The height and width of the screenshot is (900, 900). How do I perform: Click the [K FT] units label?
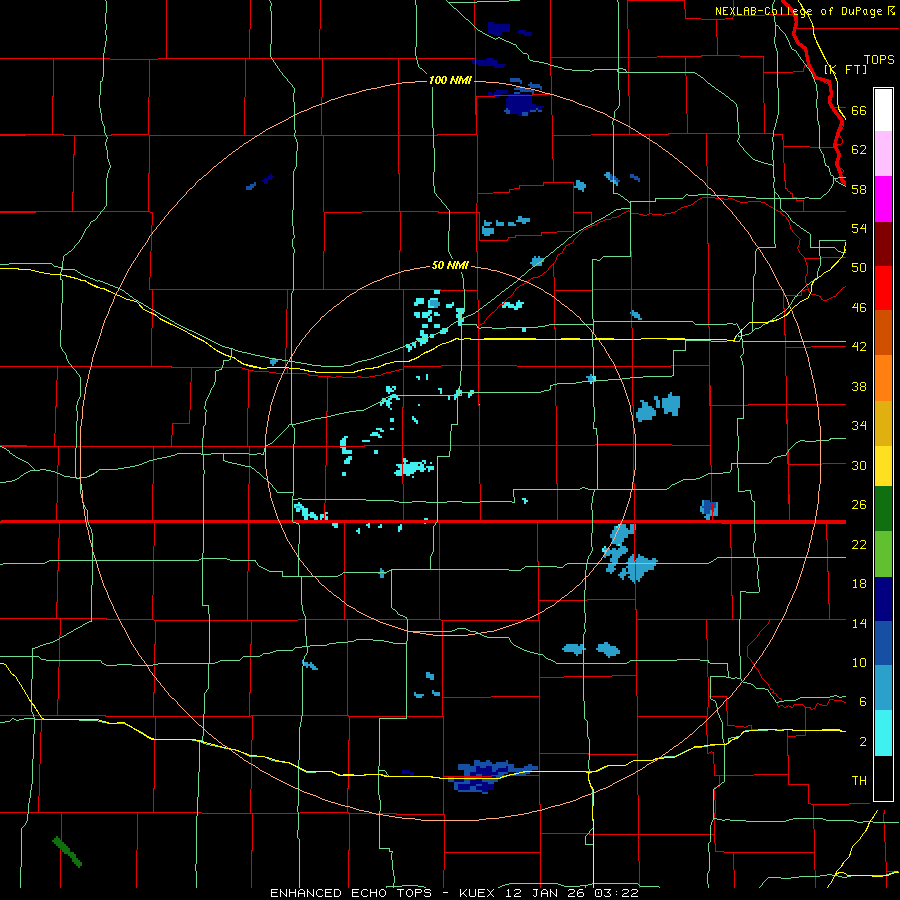(845, 69)
